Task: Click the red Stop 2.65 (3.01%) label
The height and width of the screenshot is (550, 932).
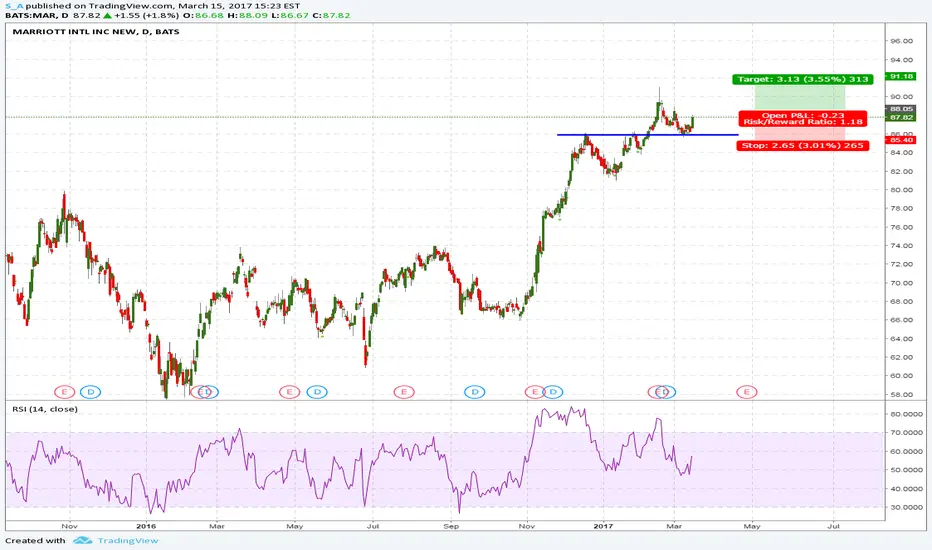Action: (802, 145)
